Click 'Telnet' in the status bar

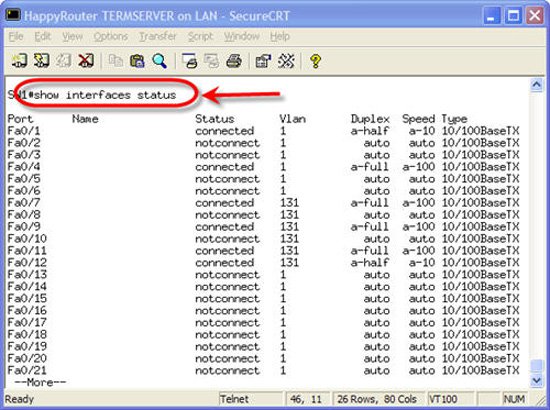click(x=234, y=399)
